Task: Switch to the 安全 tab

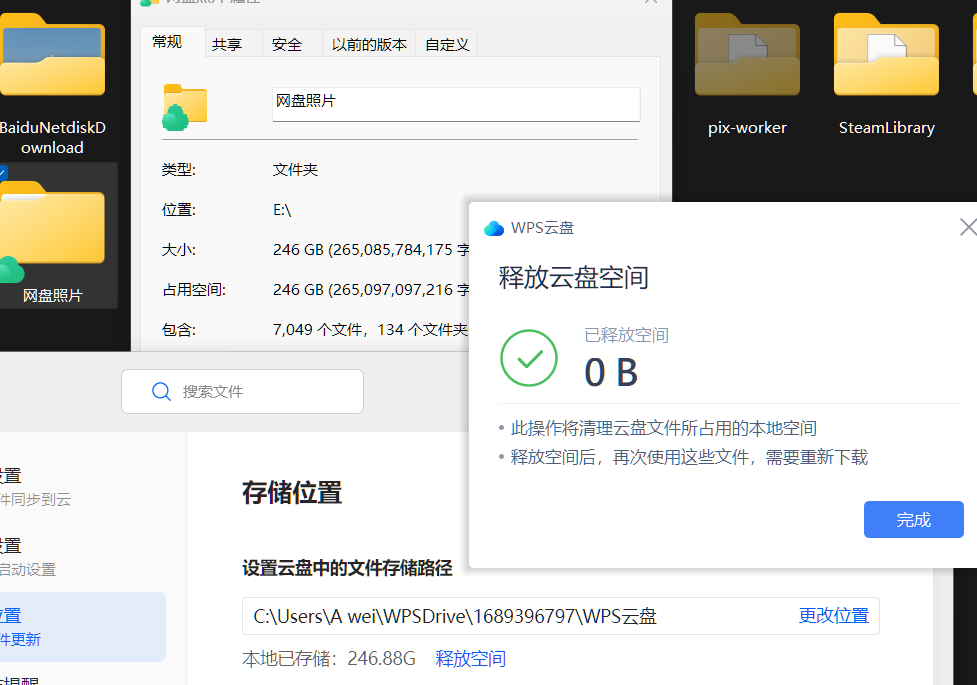Action: coord(287,44)
